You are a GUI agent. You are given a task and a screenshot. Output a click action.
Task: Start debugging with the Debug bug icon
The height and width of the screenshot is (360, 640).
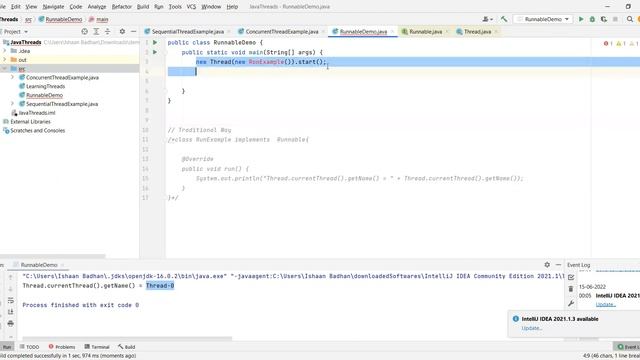coord(592,19)
